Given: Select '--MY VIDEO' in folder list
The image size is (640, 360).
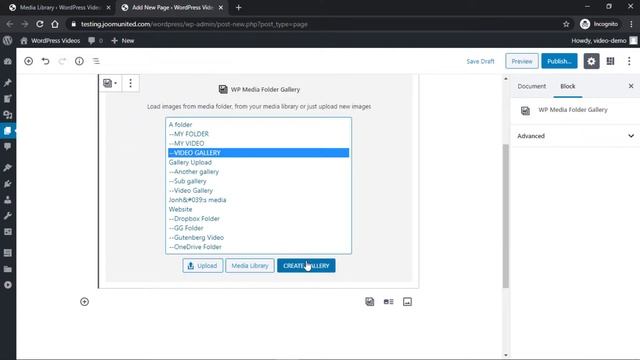Looking at the screenshot, I should tap(258, 143).
